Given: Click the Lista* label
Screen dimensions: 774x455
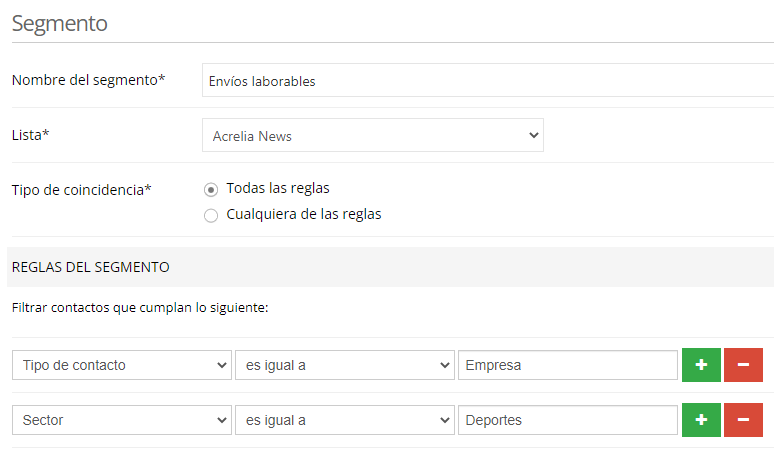Looking at the screenshot, I should click(31, 135).
